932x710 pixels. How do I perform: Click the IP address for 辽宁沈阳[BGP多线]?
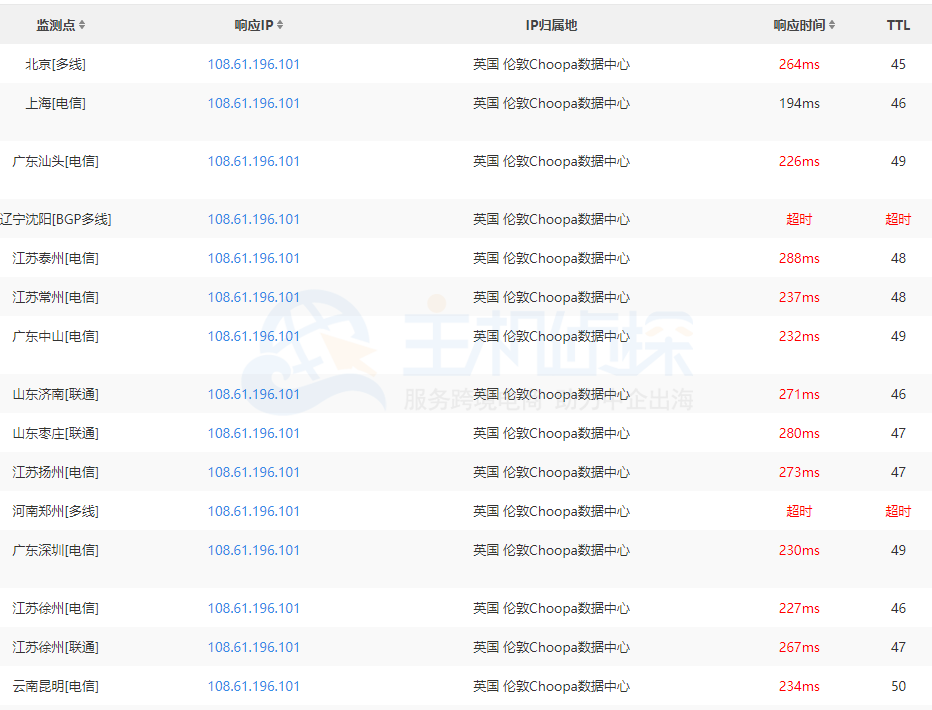253,219
